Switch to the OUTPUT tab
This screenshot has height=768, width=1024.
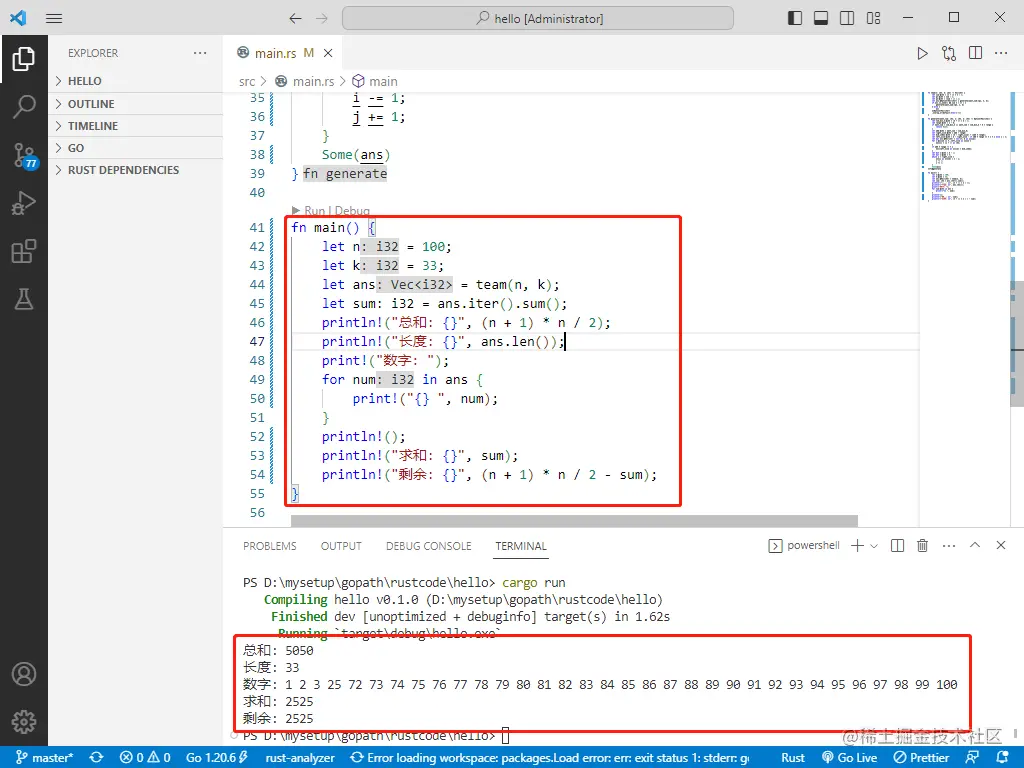tap(341, 546)
